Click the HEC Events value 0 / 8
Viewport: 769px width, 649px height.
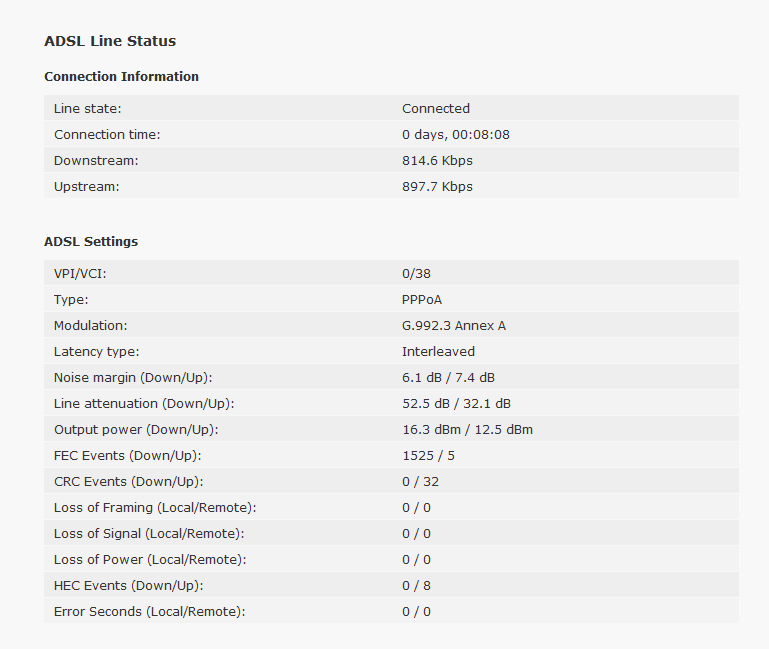point(416,585)
